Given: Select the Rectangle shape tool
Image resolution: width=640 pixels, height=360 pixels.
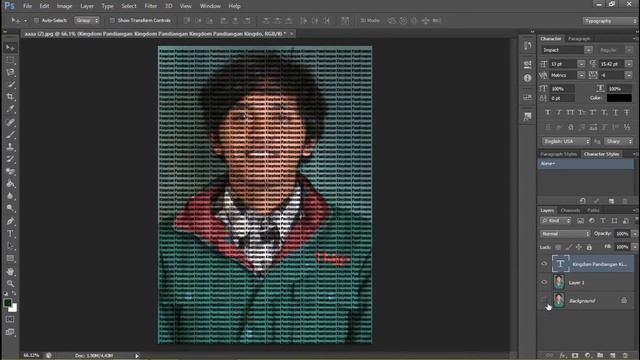Looking at the screenshot, I should coord(10,258).
